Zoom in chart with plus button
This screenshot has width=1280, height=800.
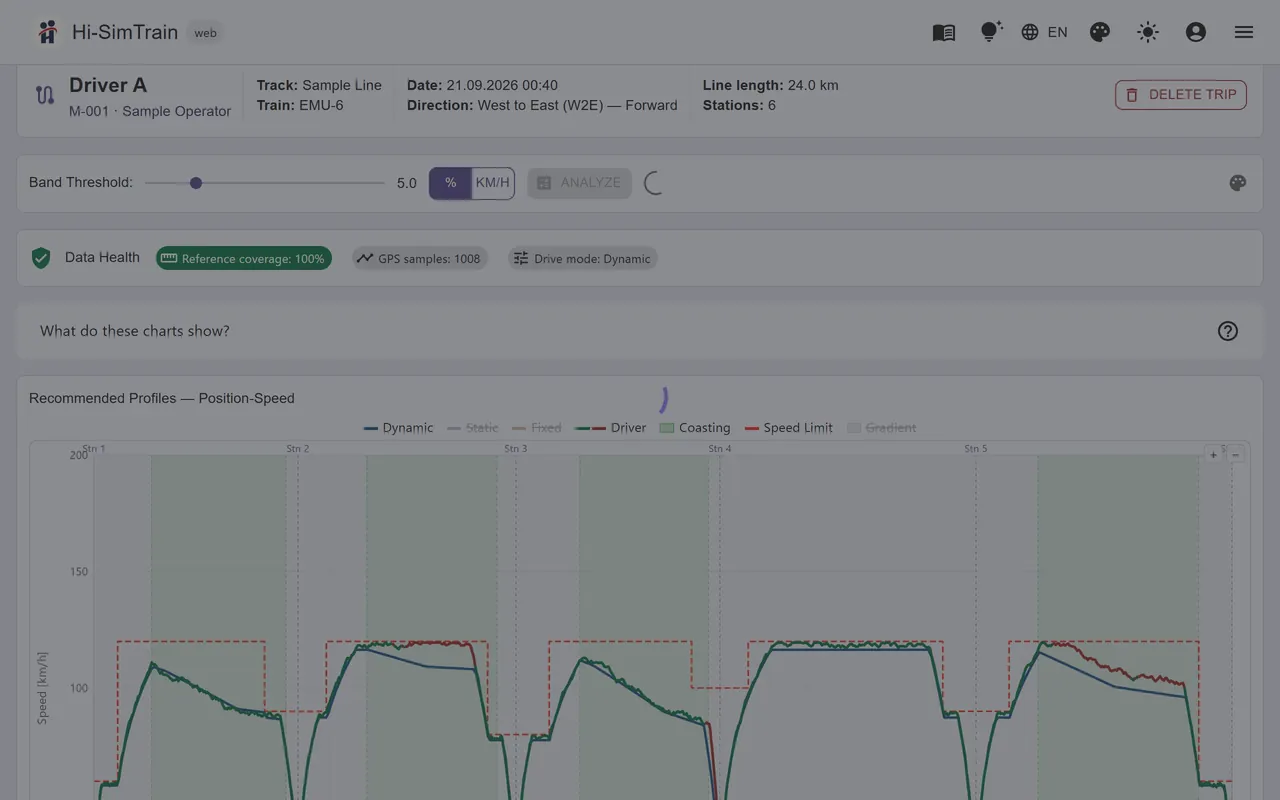coord(1214,455)
